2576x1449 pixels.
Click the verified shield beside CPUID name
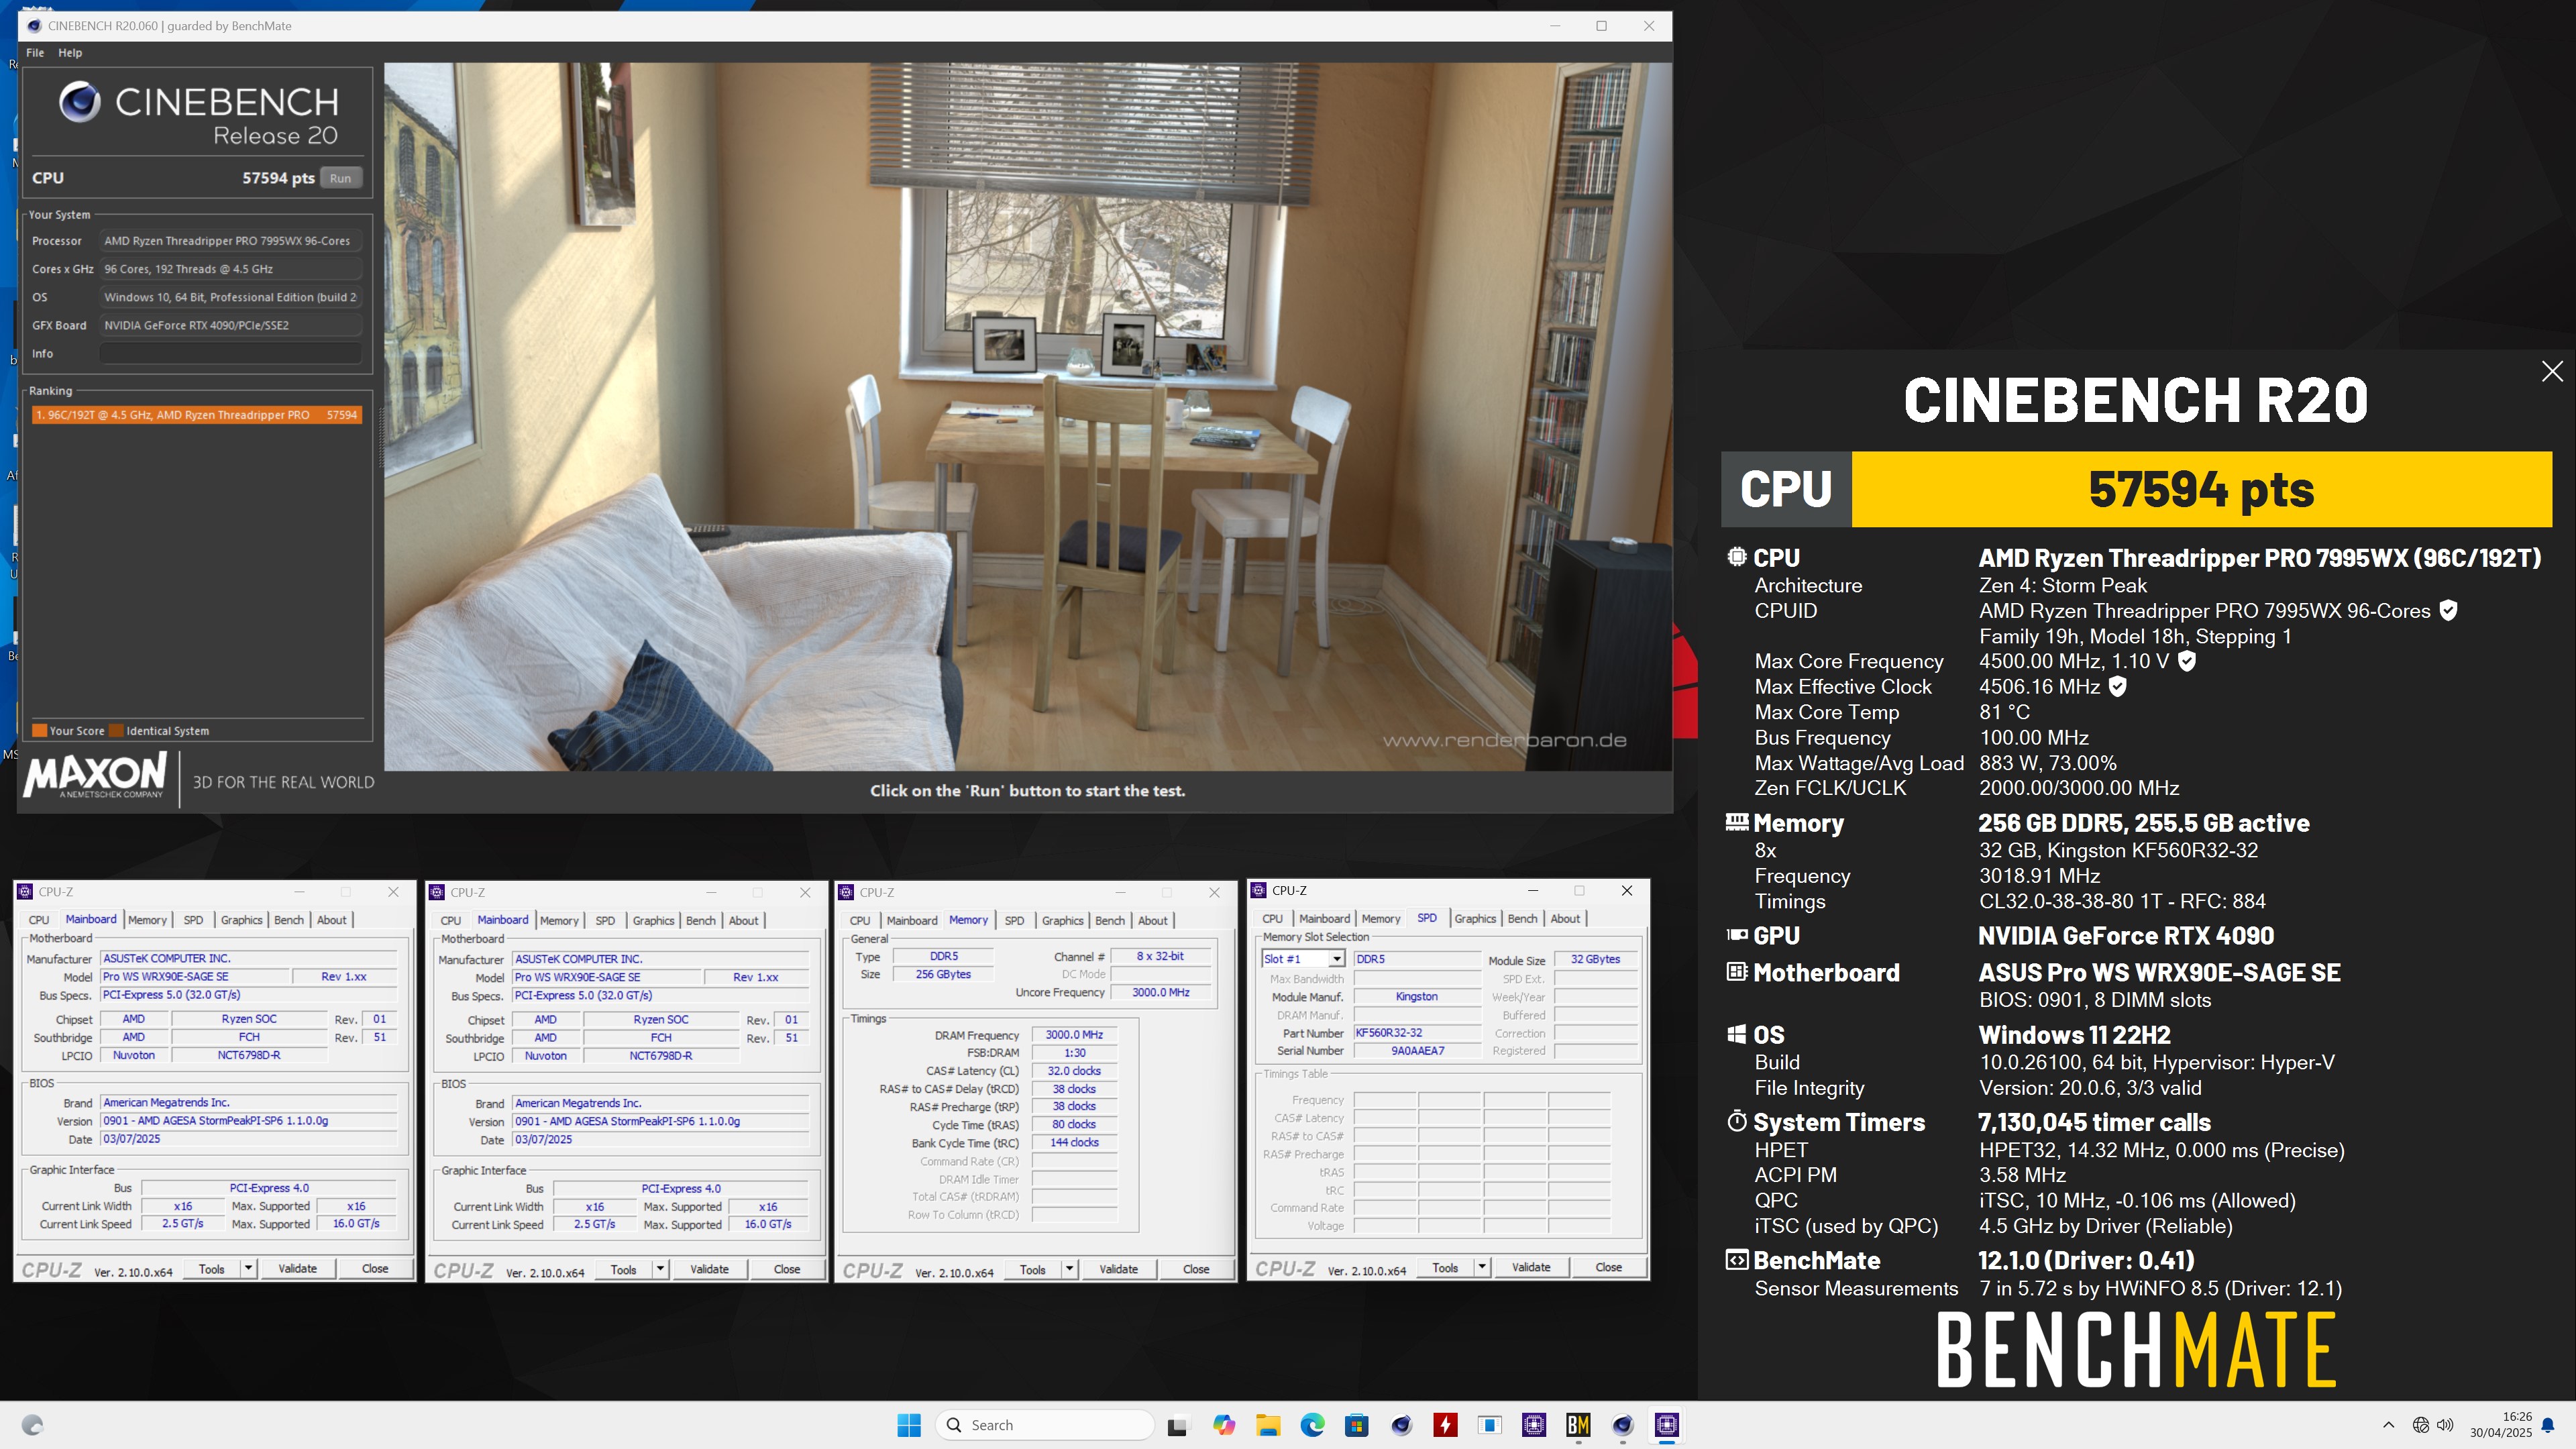(2448, 610)
